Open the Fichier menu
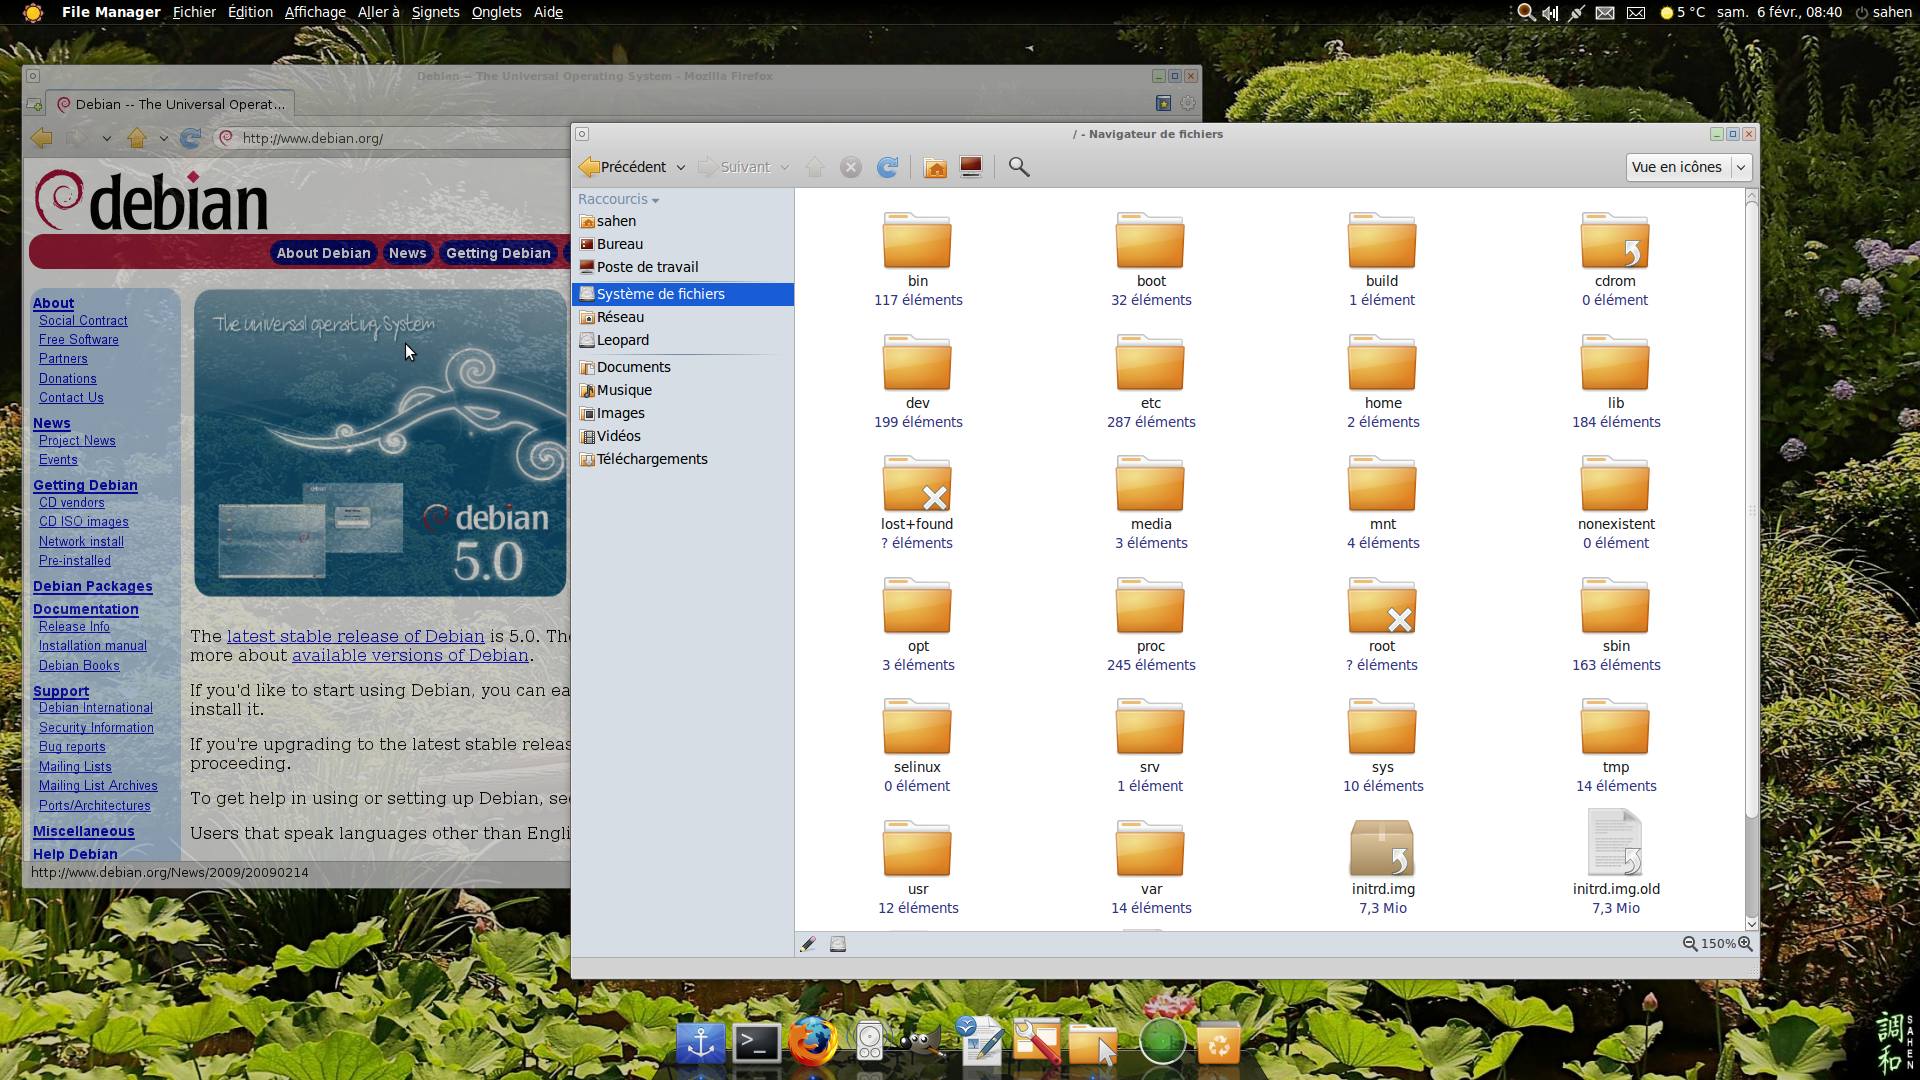Viewport: 1920px width, 1080px height. coord(194,12)
